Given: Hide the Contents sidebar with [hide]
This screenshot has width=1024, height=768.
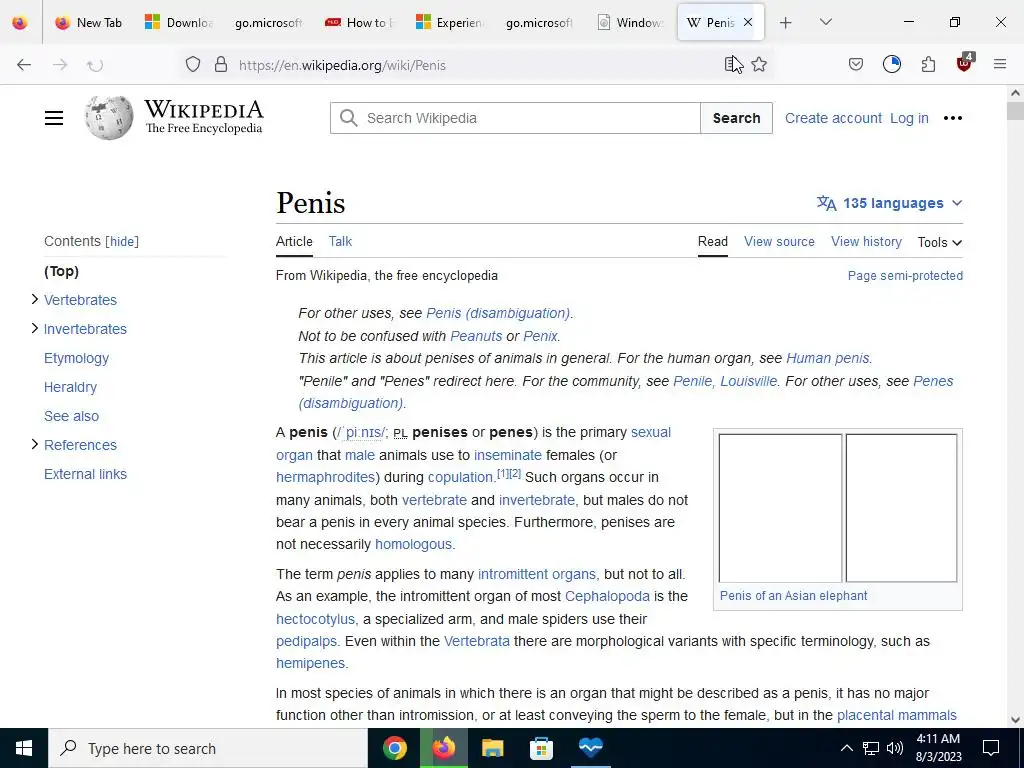Looking at the screenshot, I should pyautogui.click(x=122, y=242).
